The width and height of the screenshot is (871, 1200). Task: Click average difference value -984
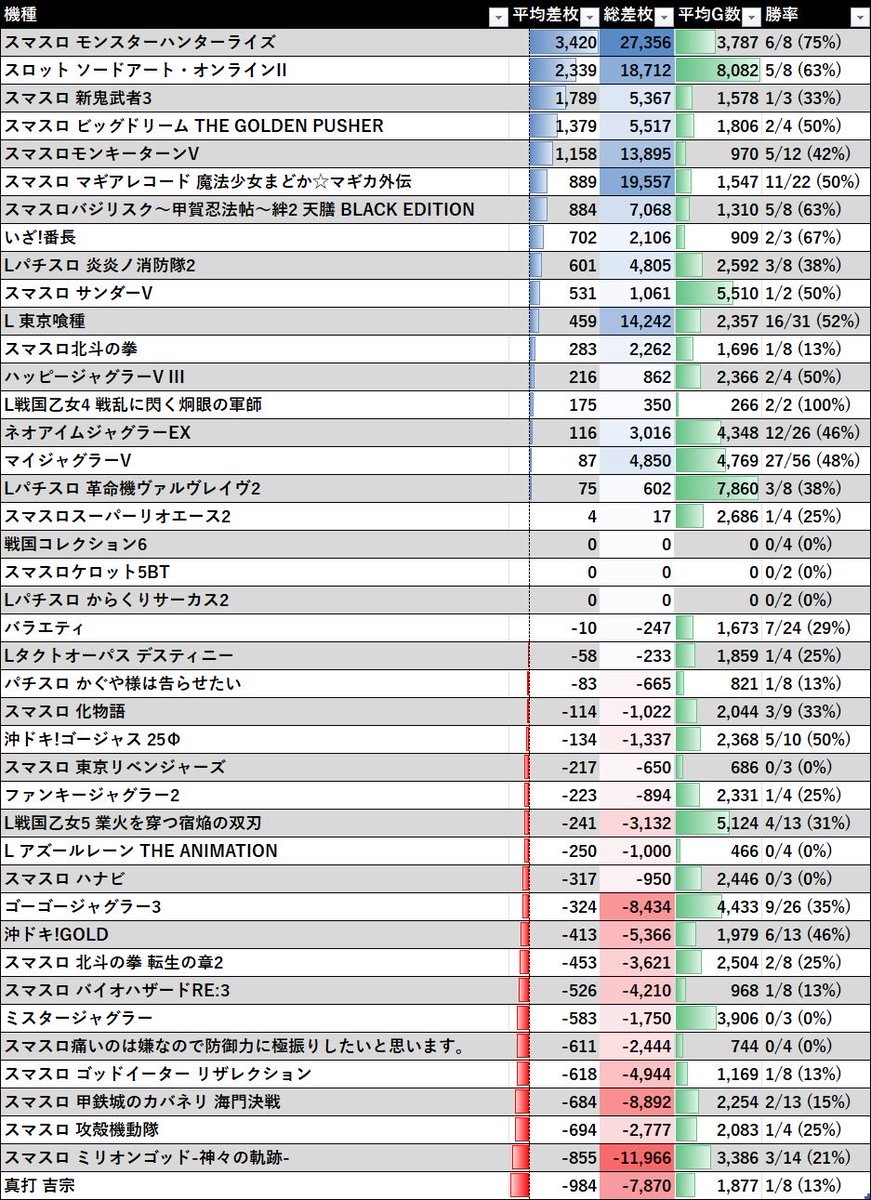coord(565,1187)
